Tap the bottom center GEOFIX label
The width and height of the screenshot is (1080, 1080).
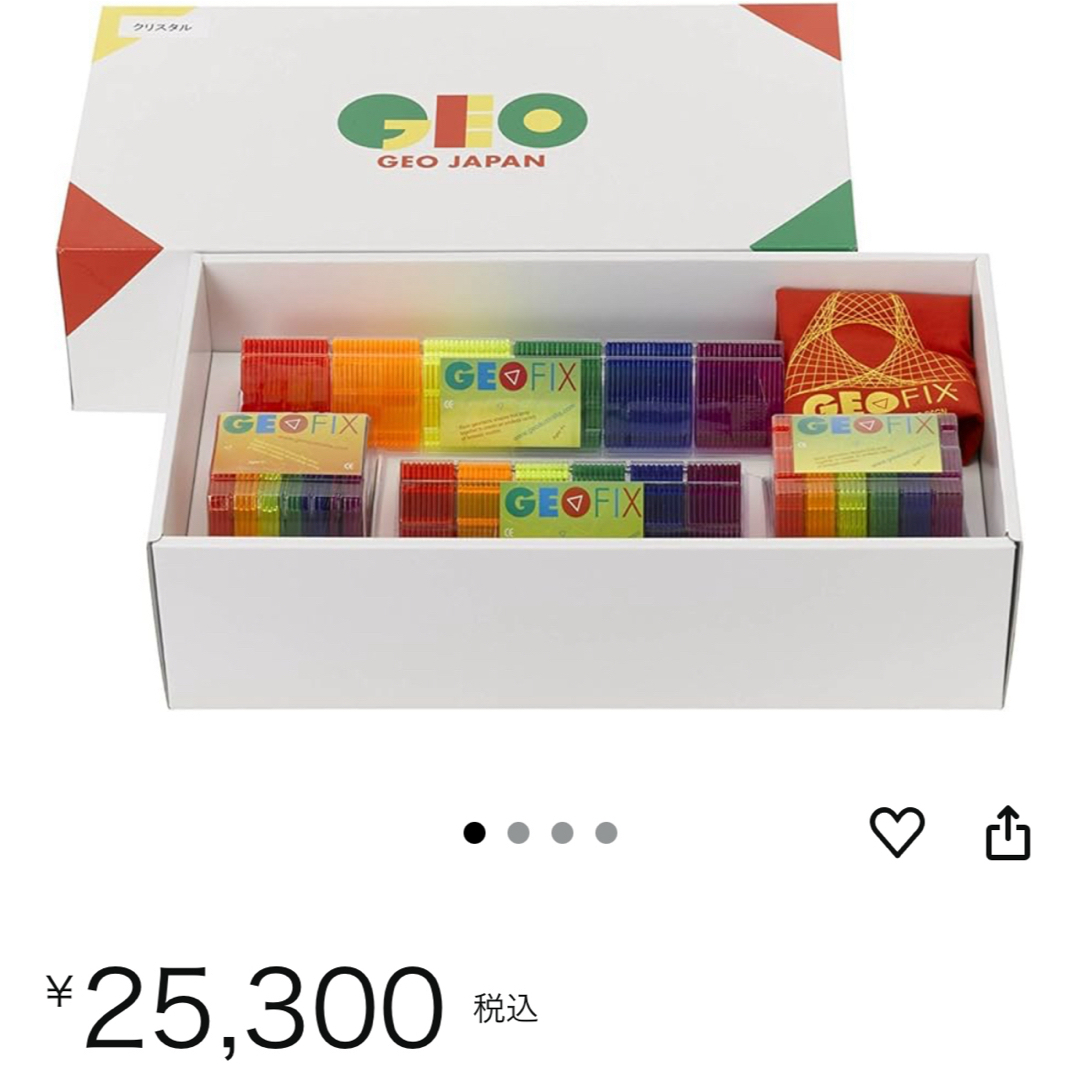(572, 508)
